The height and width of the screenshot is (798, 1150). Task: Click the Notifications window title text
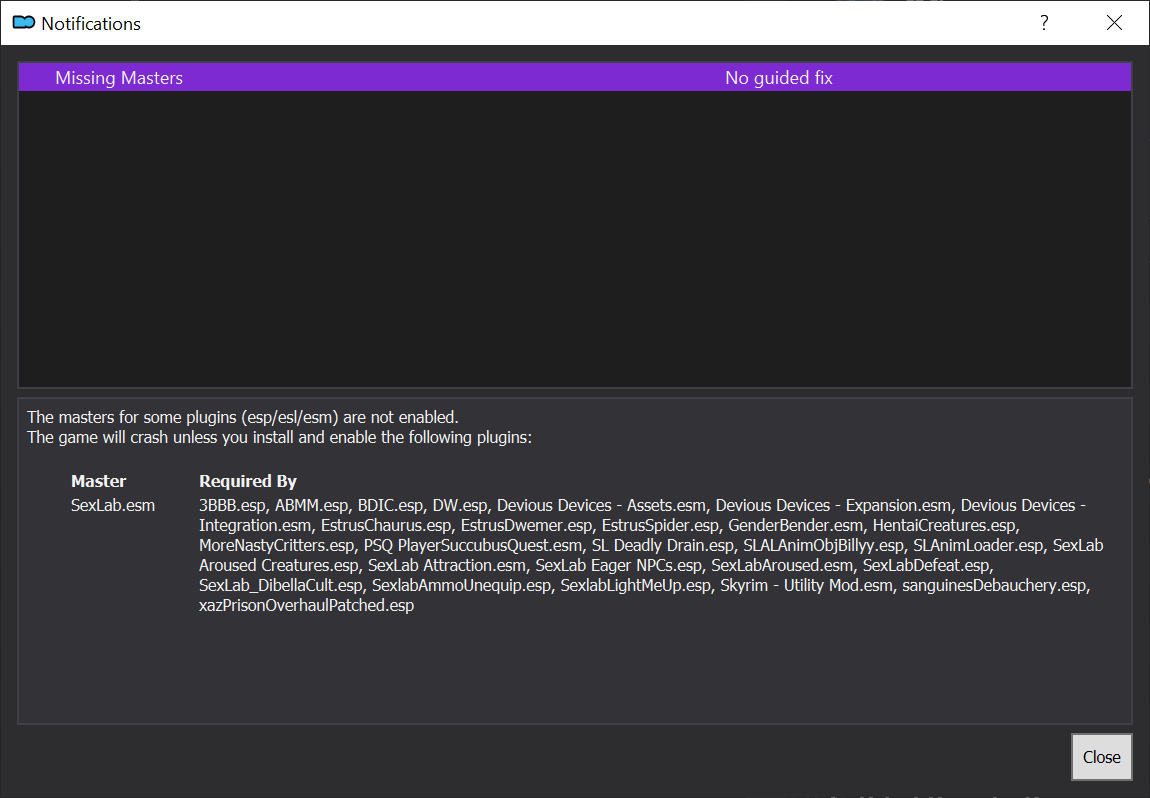(x=91, y=23)
